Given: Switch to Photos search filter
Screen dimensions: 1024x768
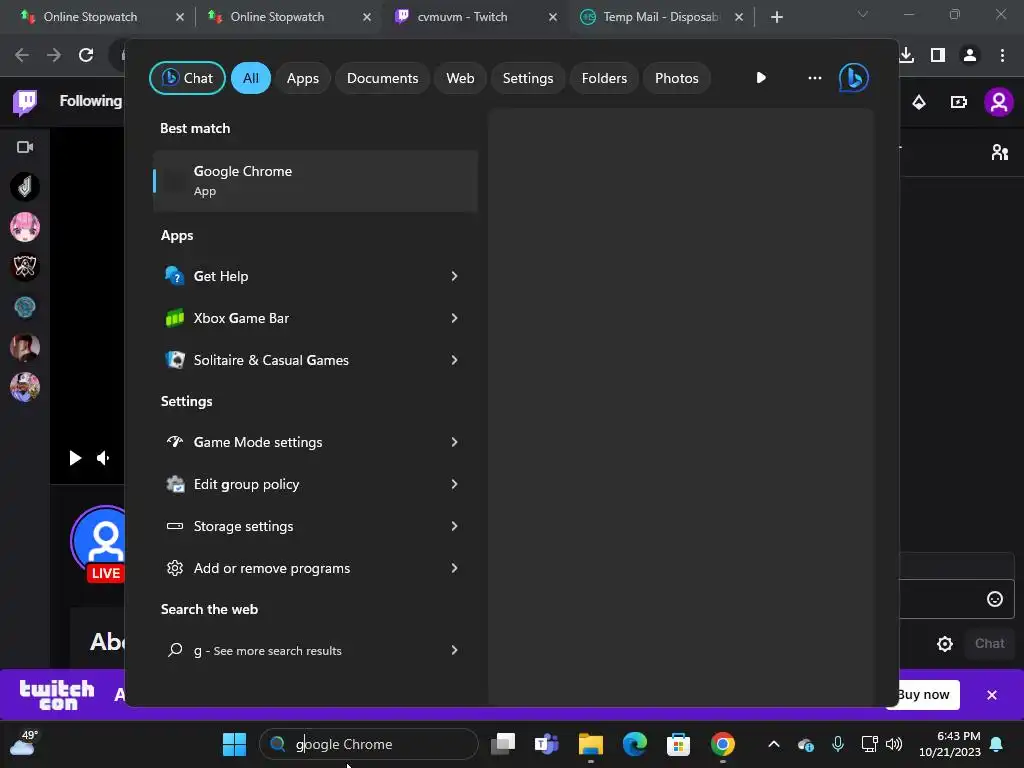Looking at the screenshot, I should (x=677, y=78).
